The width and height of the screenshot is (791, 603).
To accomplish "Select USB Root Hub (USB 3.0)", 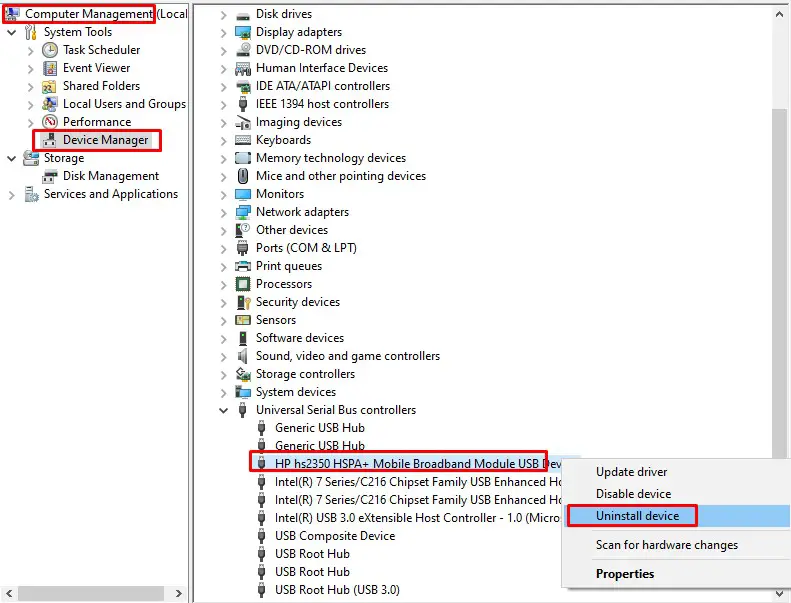I will click(x=337, y=590).
